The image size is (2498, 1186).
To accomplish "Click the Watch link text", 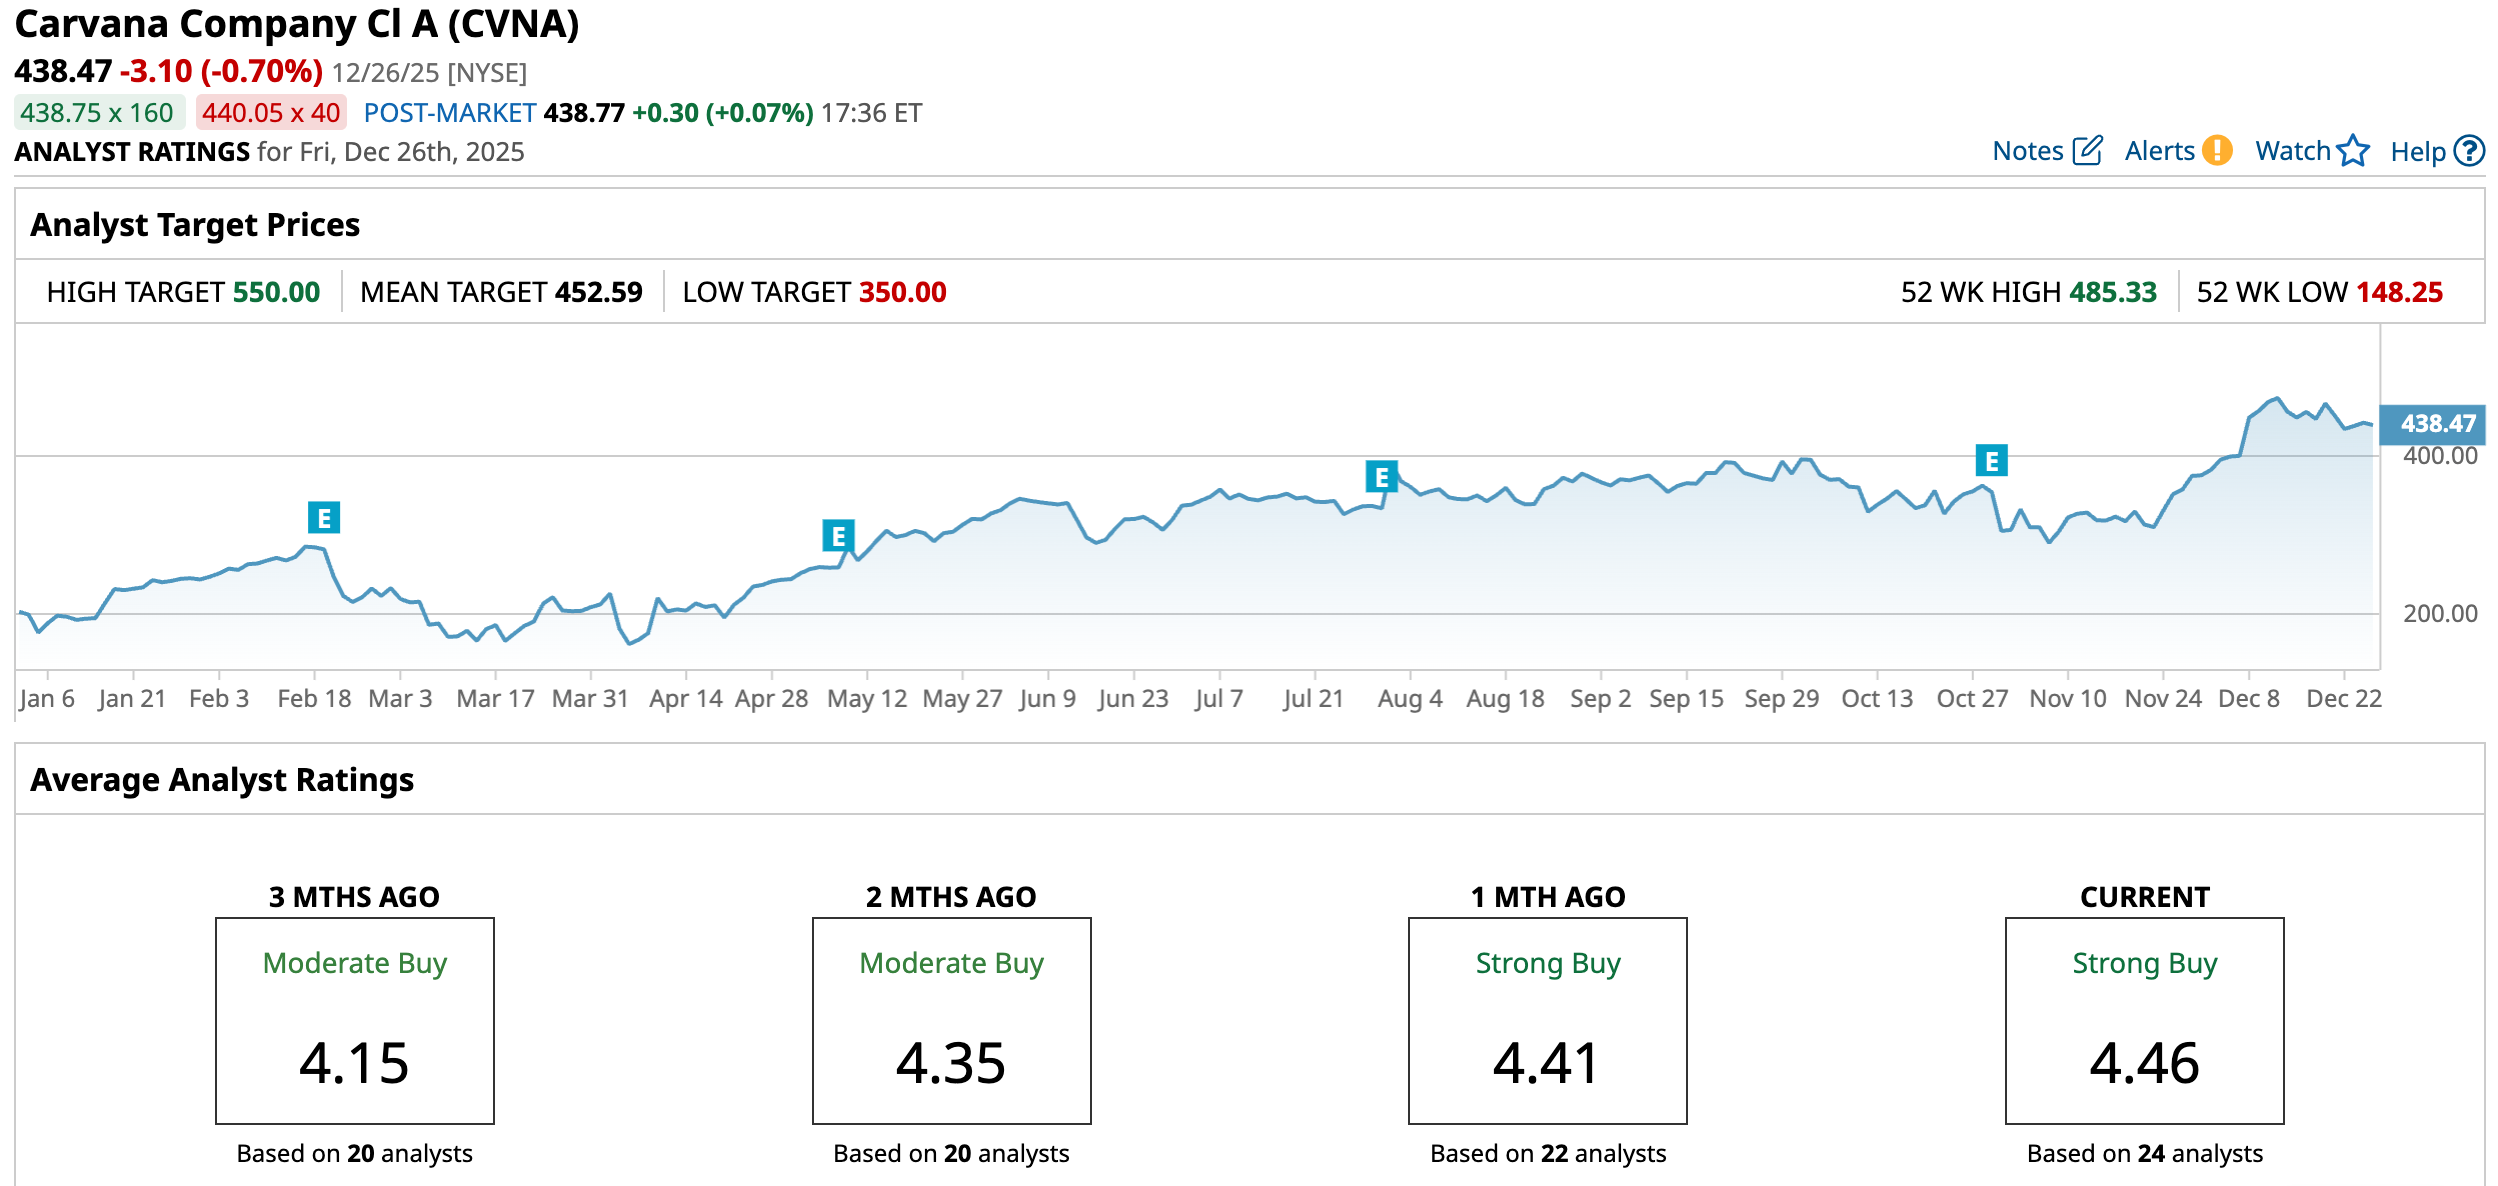I will (2292, 151).
